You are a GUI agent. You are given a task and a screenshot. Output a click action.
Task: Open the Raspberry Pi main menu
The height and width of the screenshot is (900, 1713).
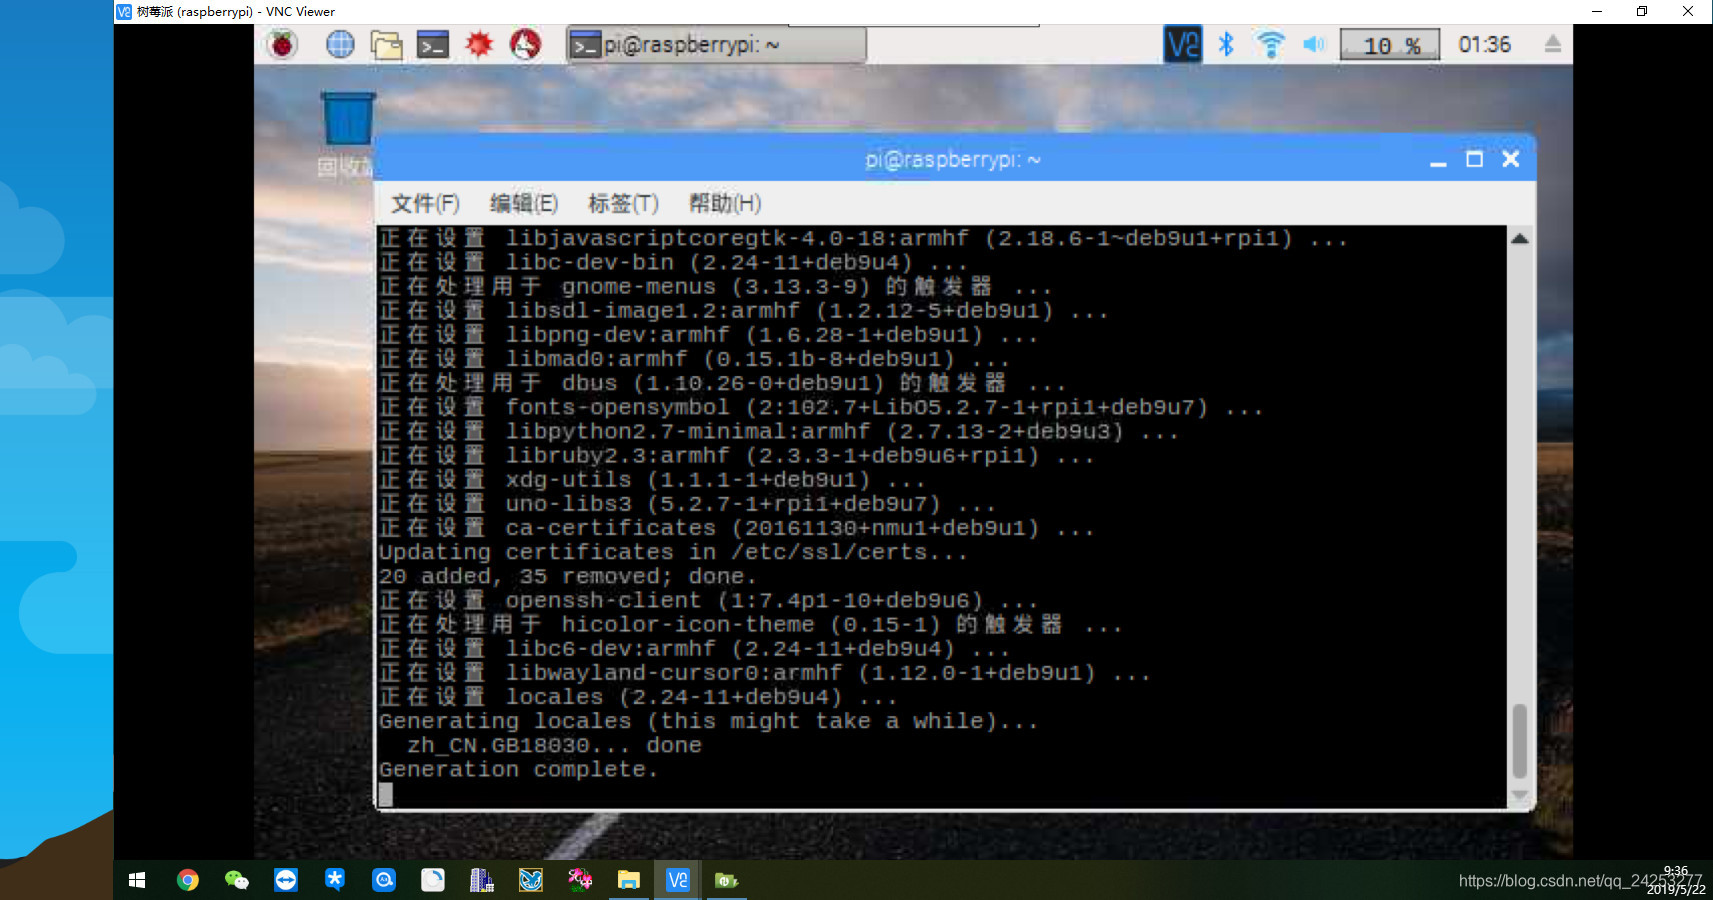point(283,44)
